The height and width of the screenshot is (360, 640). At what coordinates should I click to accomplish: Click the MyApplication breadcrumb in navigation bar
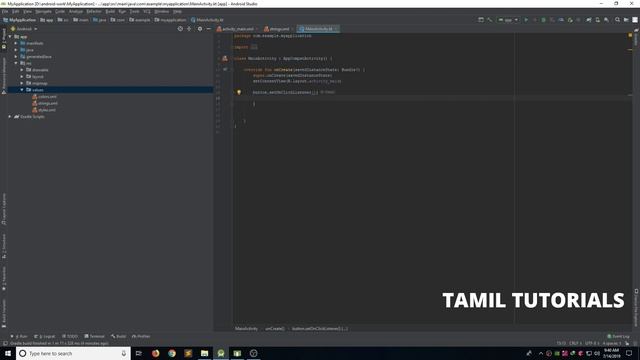[20, 20]
